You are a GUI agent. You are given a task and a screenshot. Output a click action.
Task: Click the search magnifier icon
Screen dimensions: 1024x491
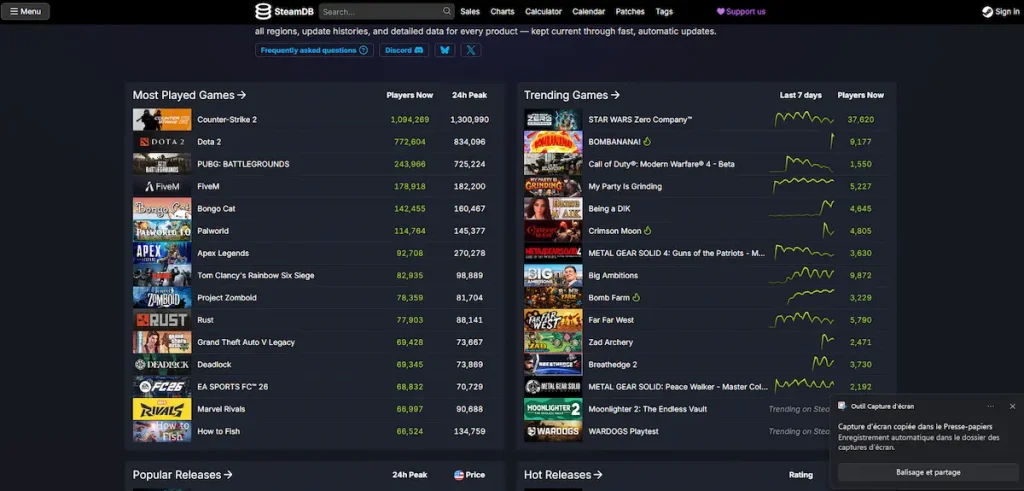447,11
